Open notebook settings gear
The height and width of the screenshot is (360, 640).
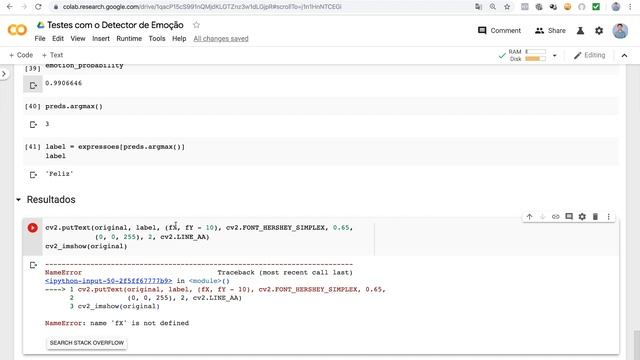599,31
